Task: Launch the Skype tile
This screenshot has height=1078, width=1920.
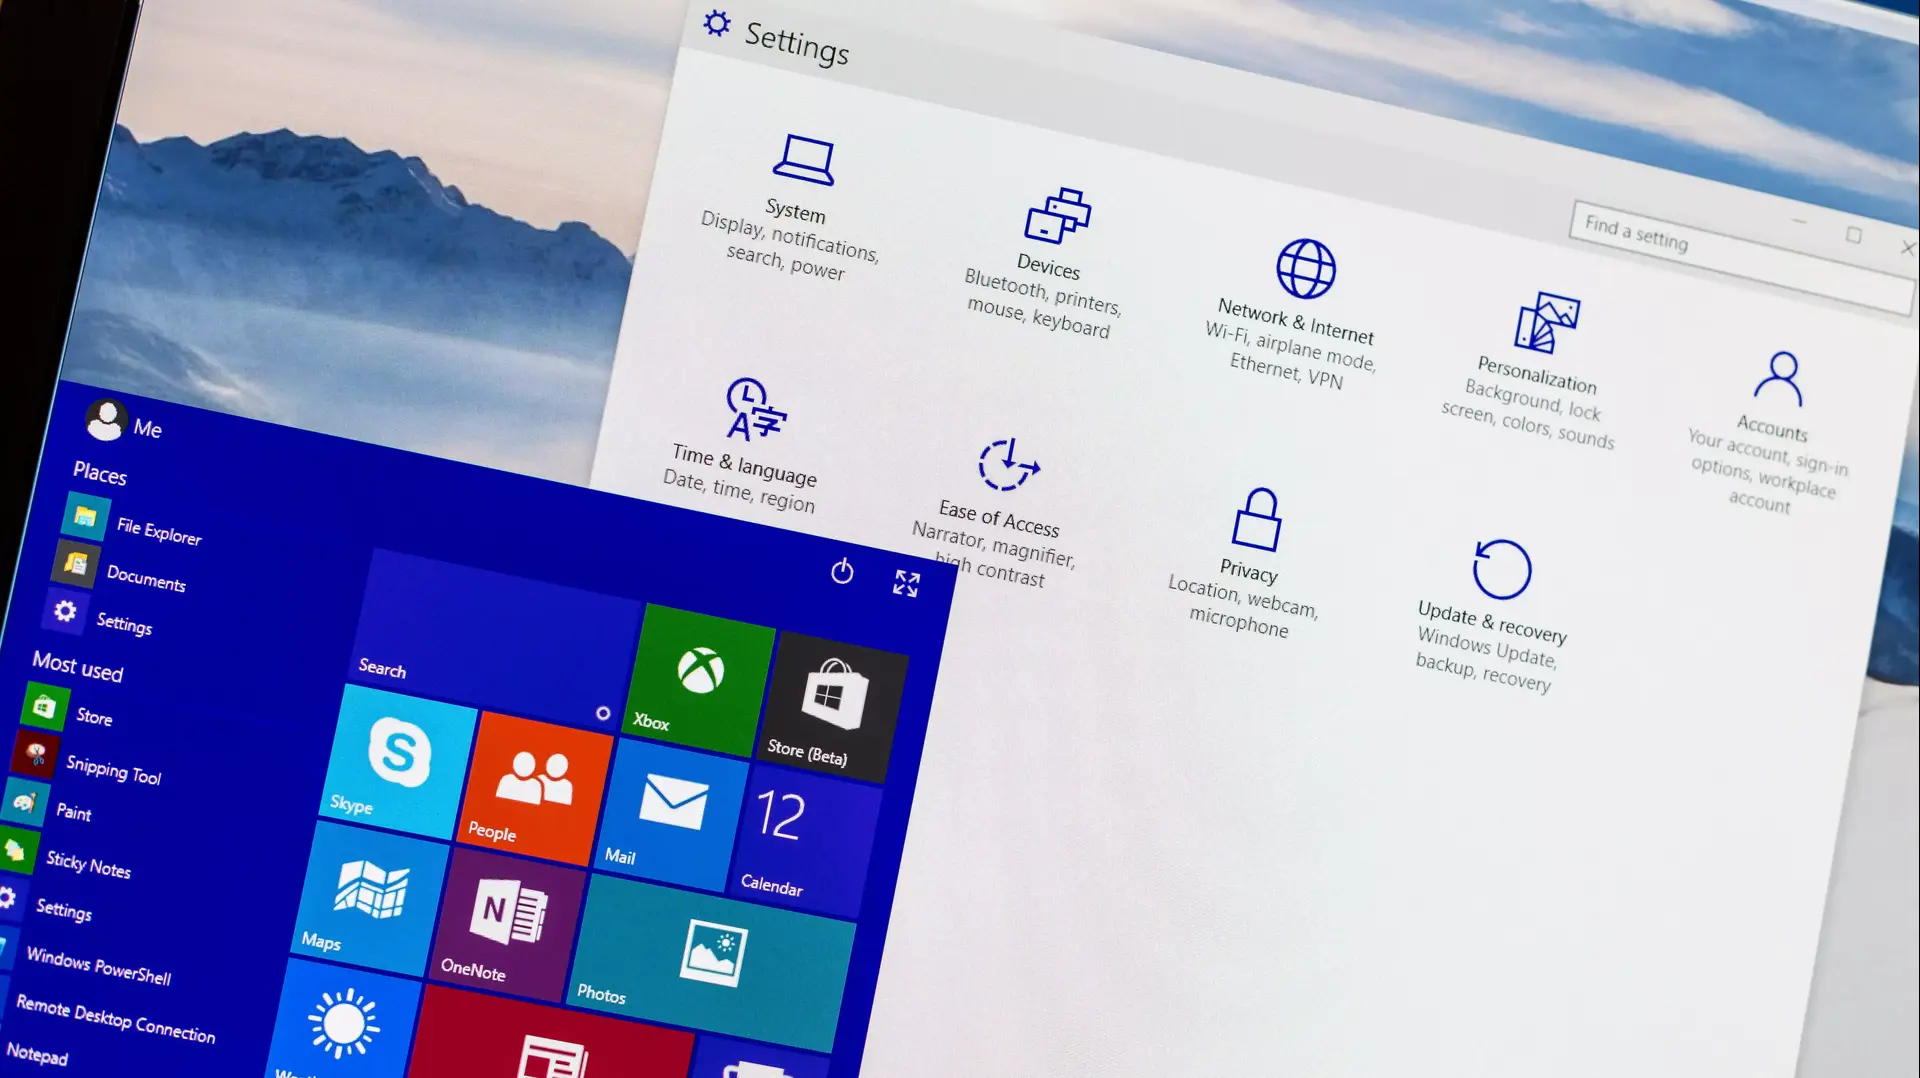Action: tap(397, 763)
